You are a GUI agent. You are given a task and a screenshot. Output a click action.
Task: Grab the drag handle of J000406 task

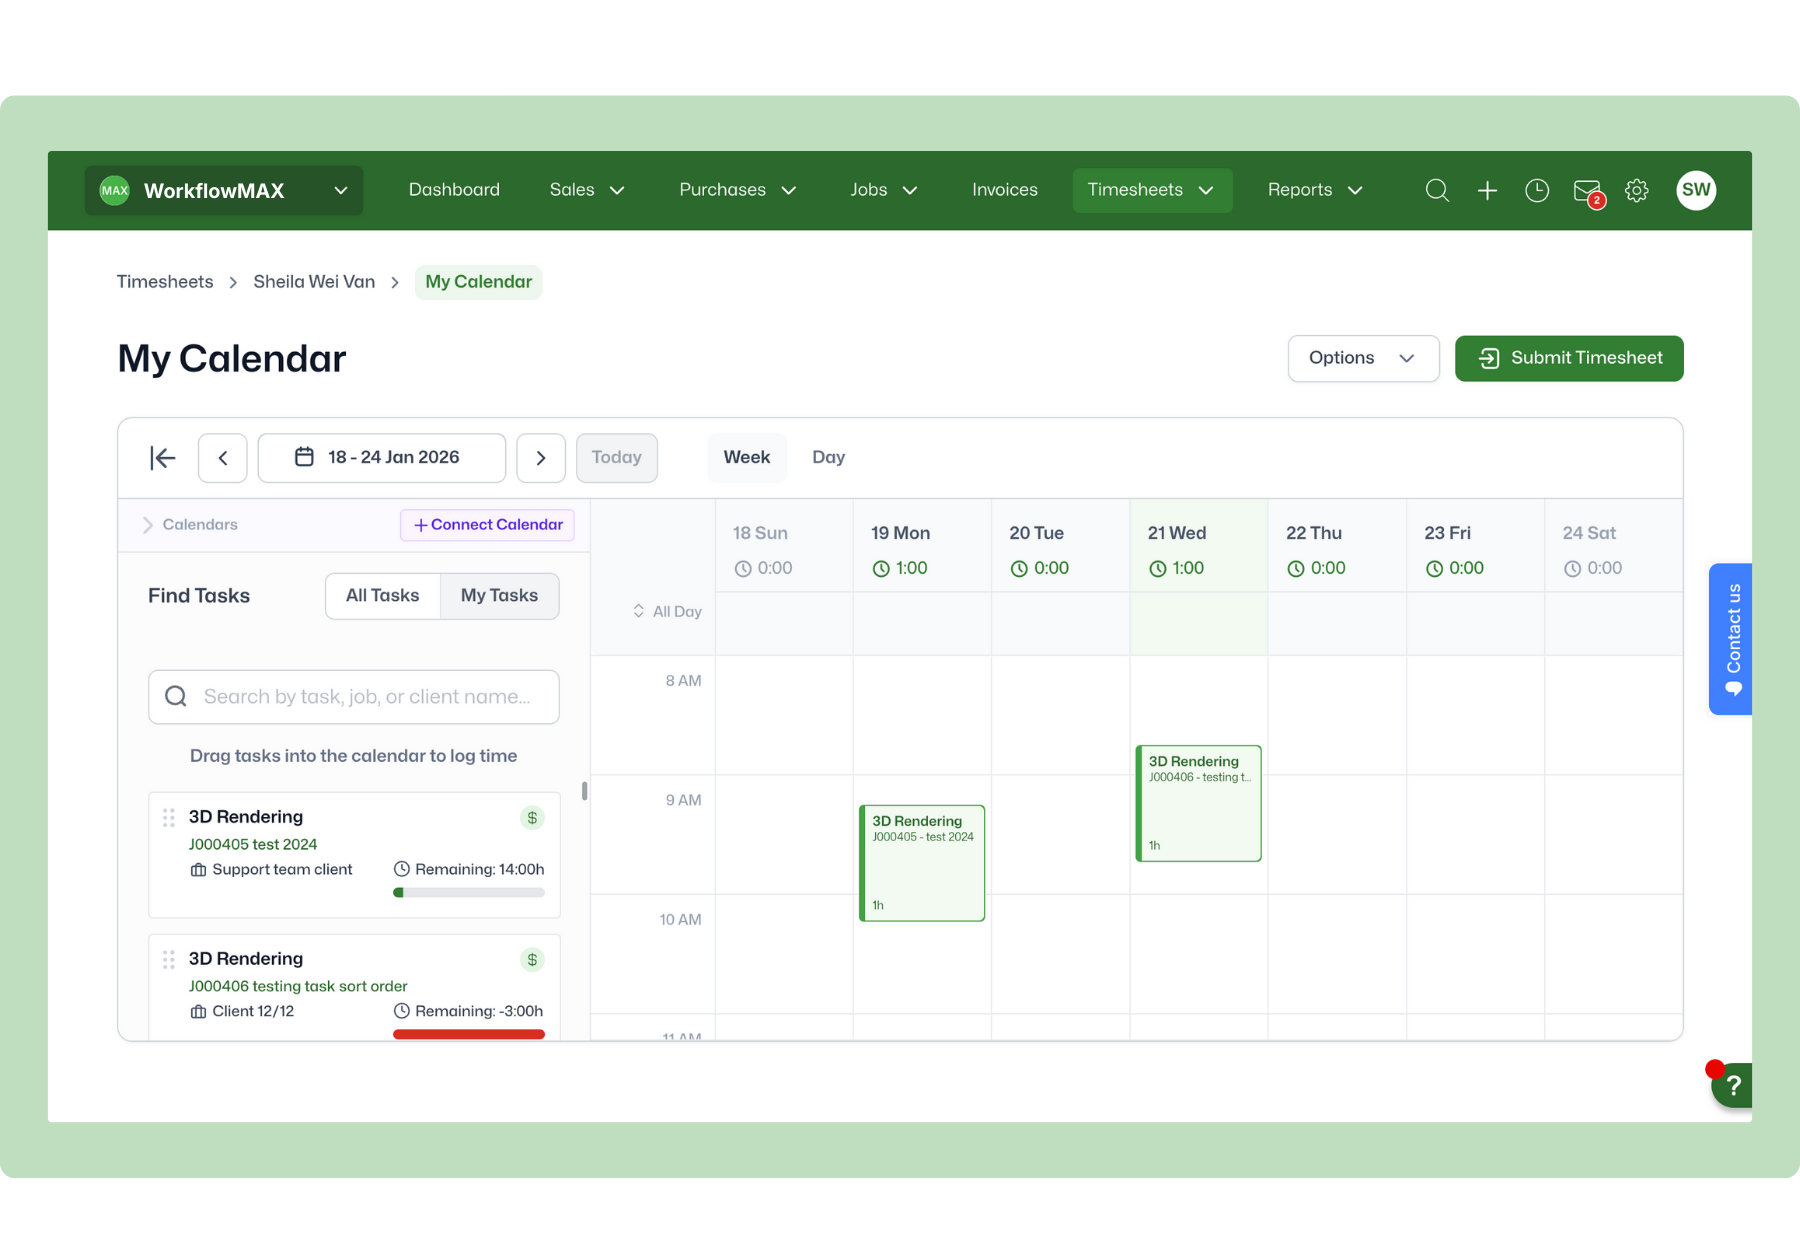[169, 960]
